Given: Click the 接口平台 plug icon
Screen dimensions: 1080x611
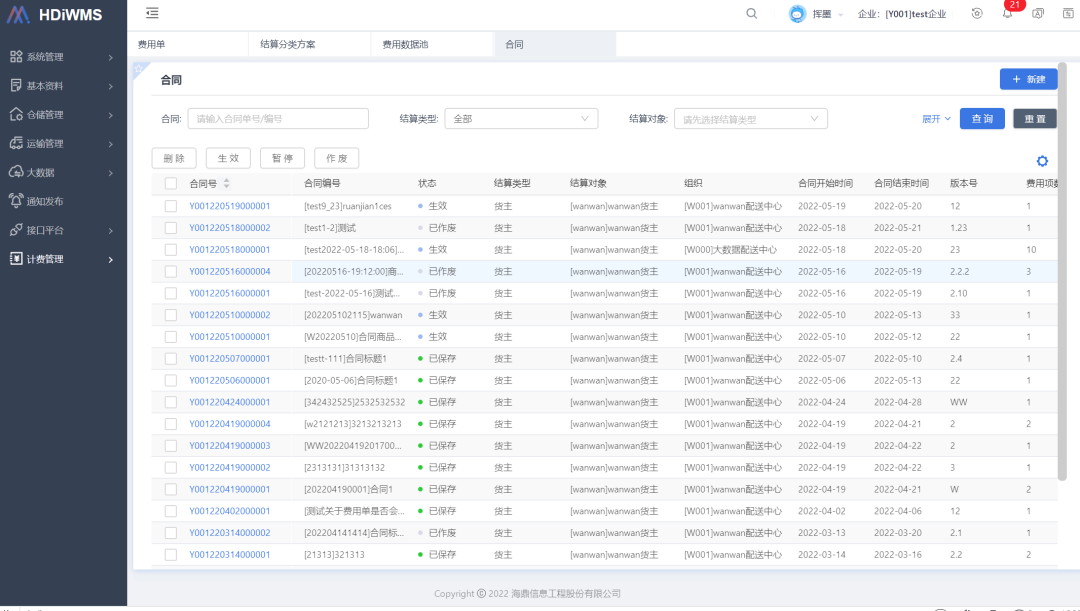Looking at the screenshot, I should point(16,230).
